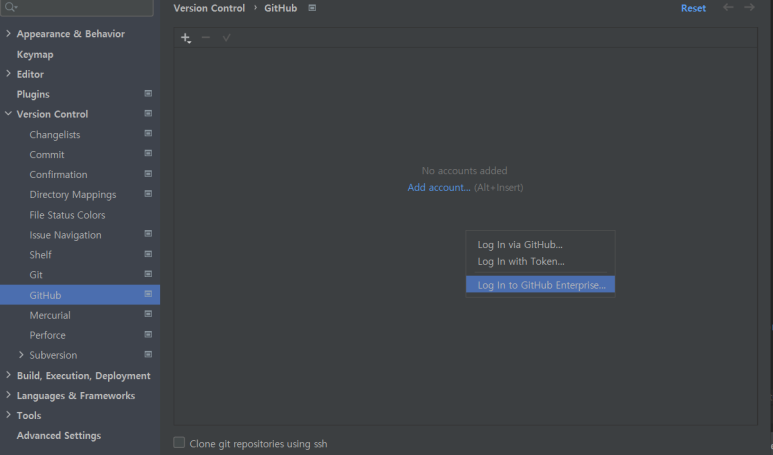Click project icon next to Issue Navigation
Image resolution: width=773 pixels, height=455 pixels.
coord(148,234)
